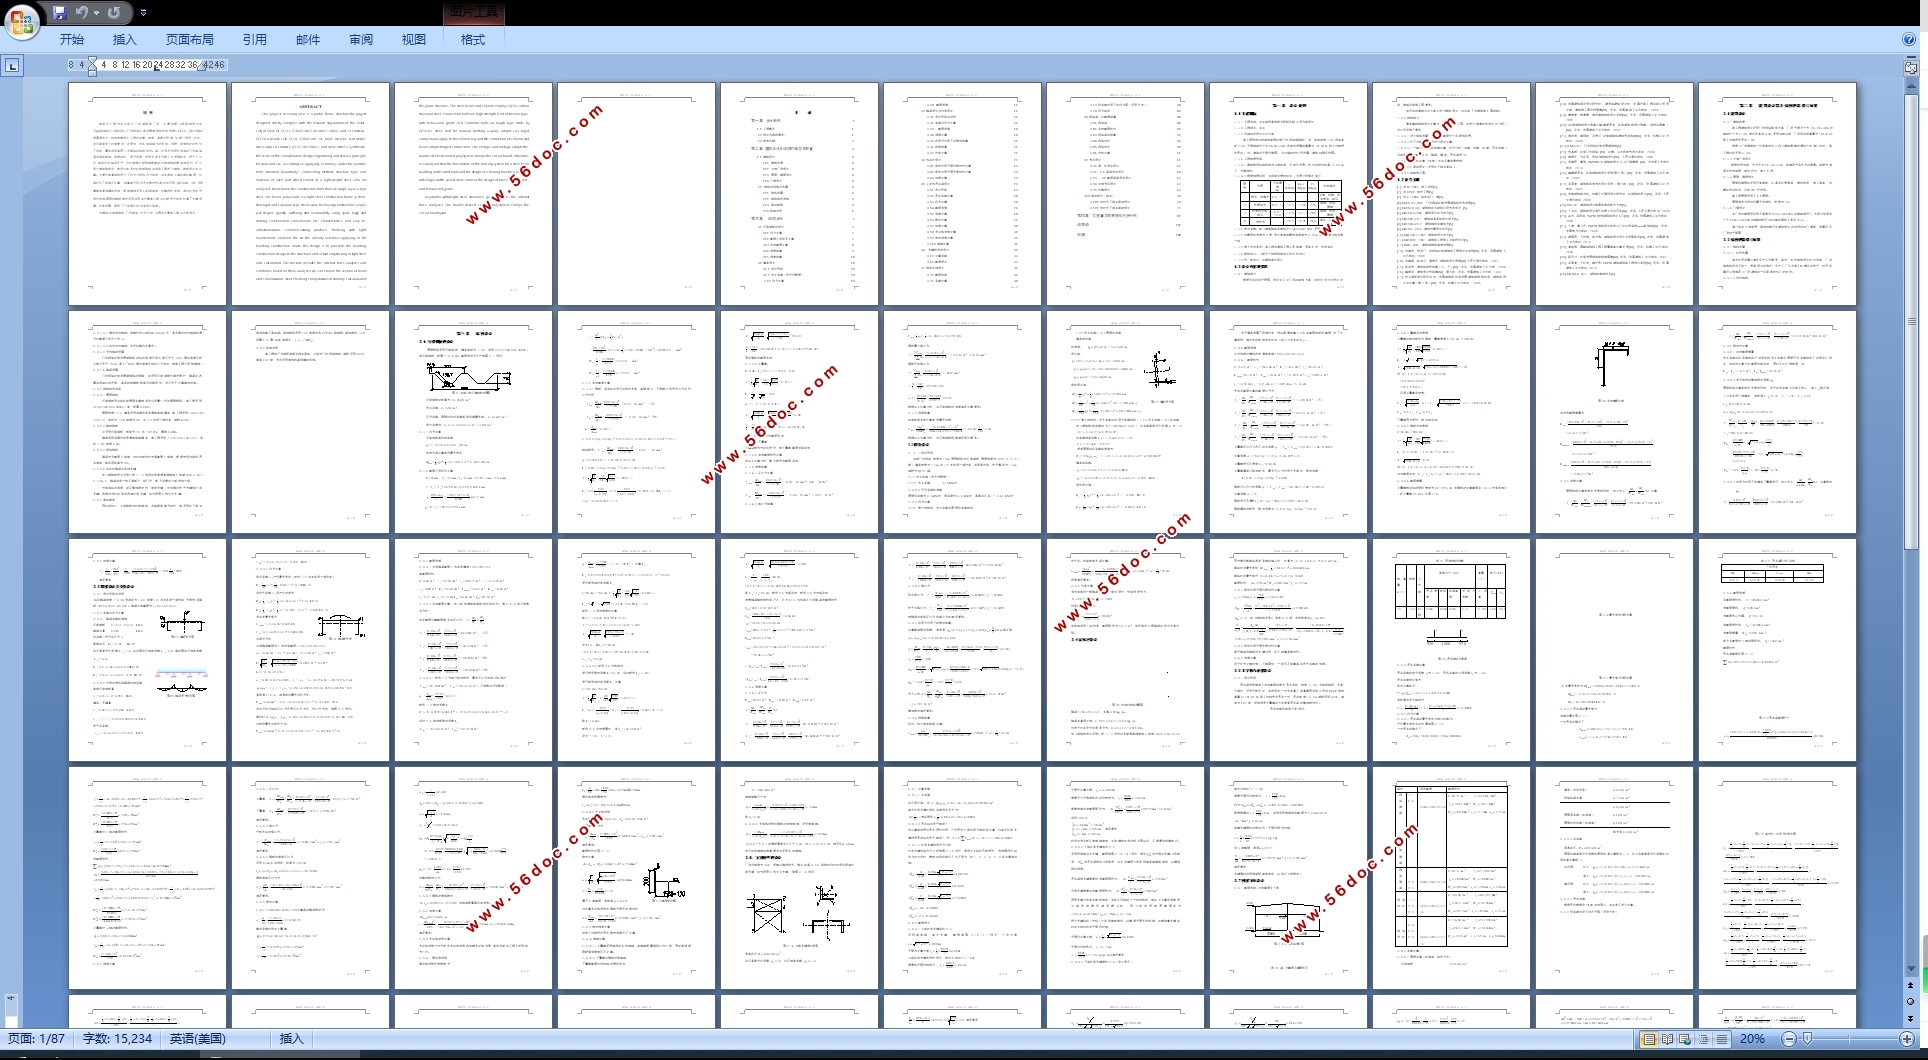Click the Previous Page double-arrow button
The height and width of the screenshot is (1060, 1928).
pos(1911,986)
